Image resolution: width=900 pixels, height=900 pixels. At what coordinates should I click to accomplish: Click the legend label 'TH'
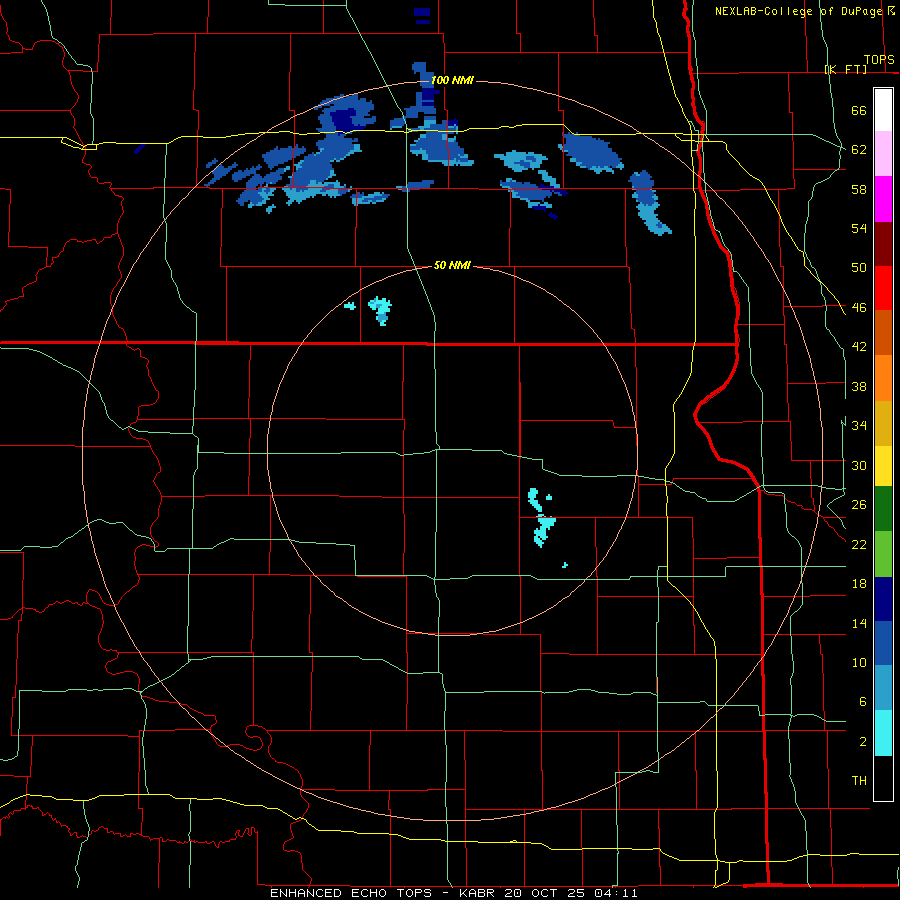[x=859, y=781]
